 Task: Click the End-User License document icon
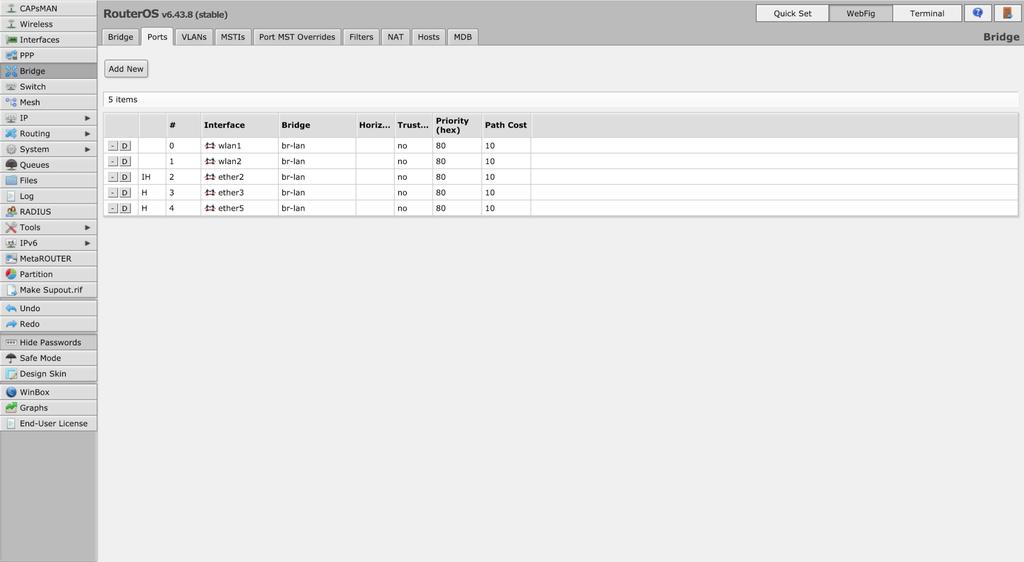pos(11,424)
